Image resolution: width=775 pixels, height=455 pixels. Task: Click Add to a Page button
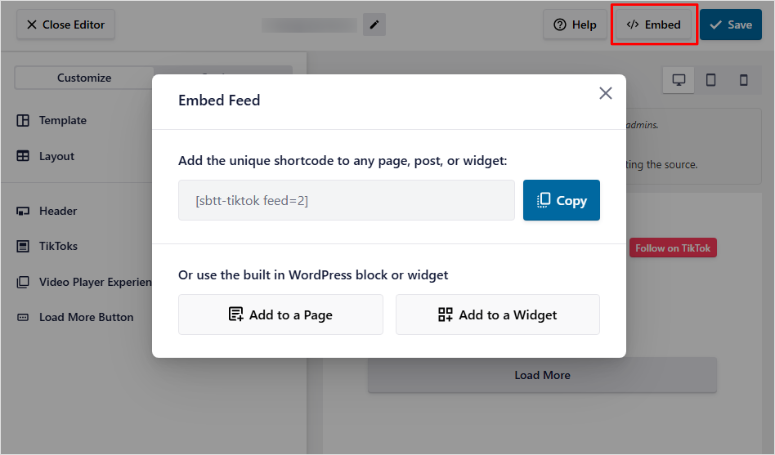[x=281, y=315]
